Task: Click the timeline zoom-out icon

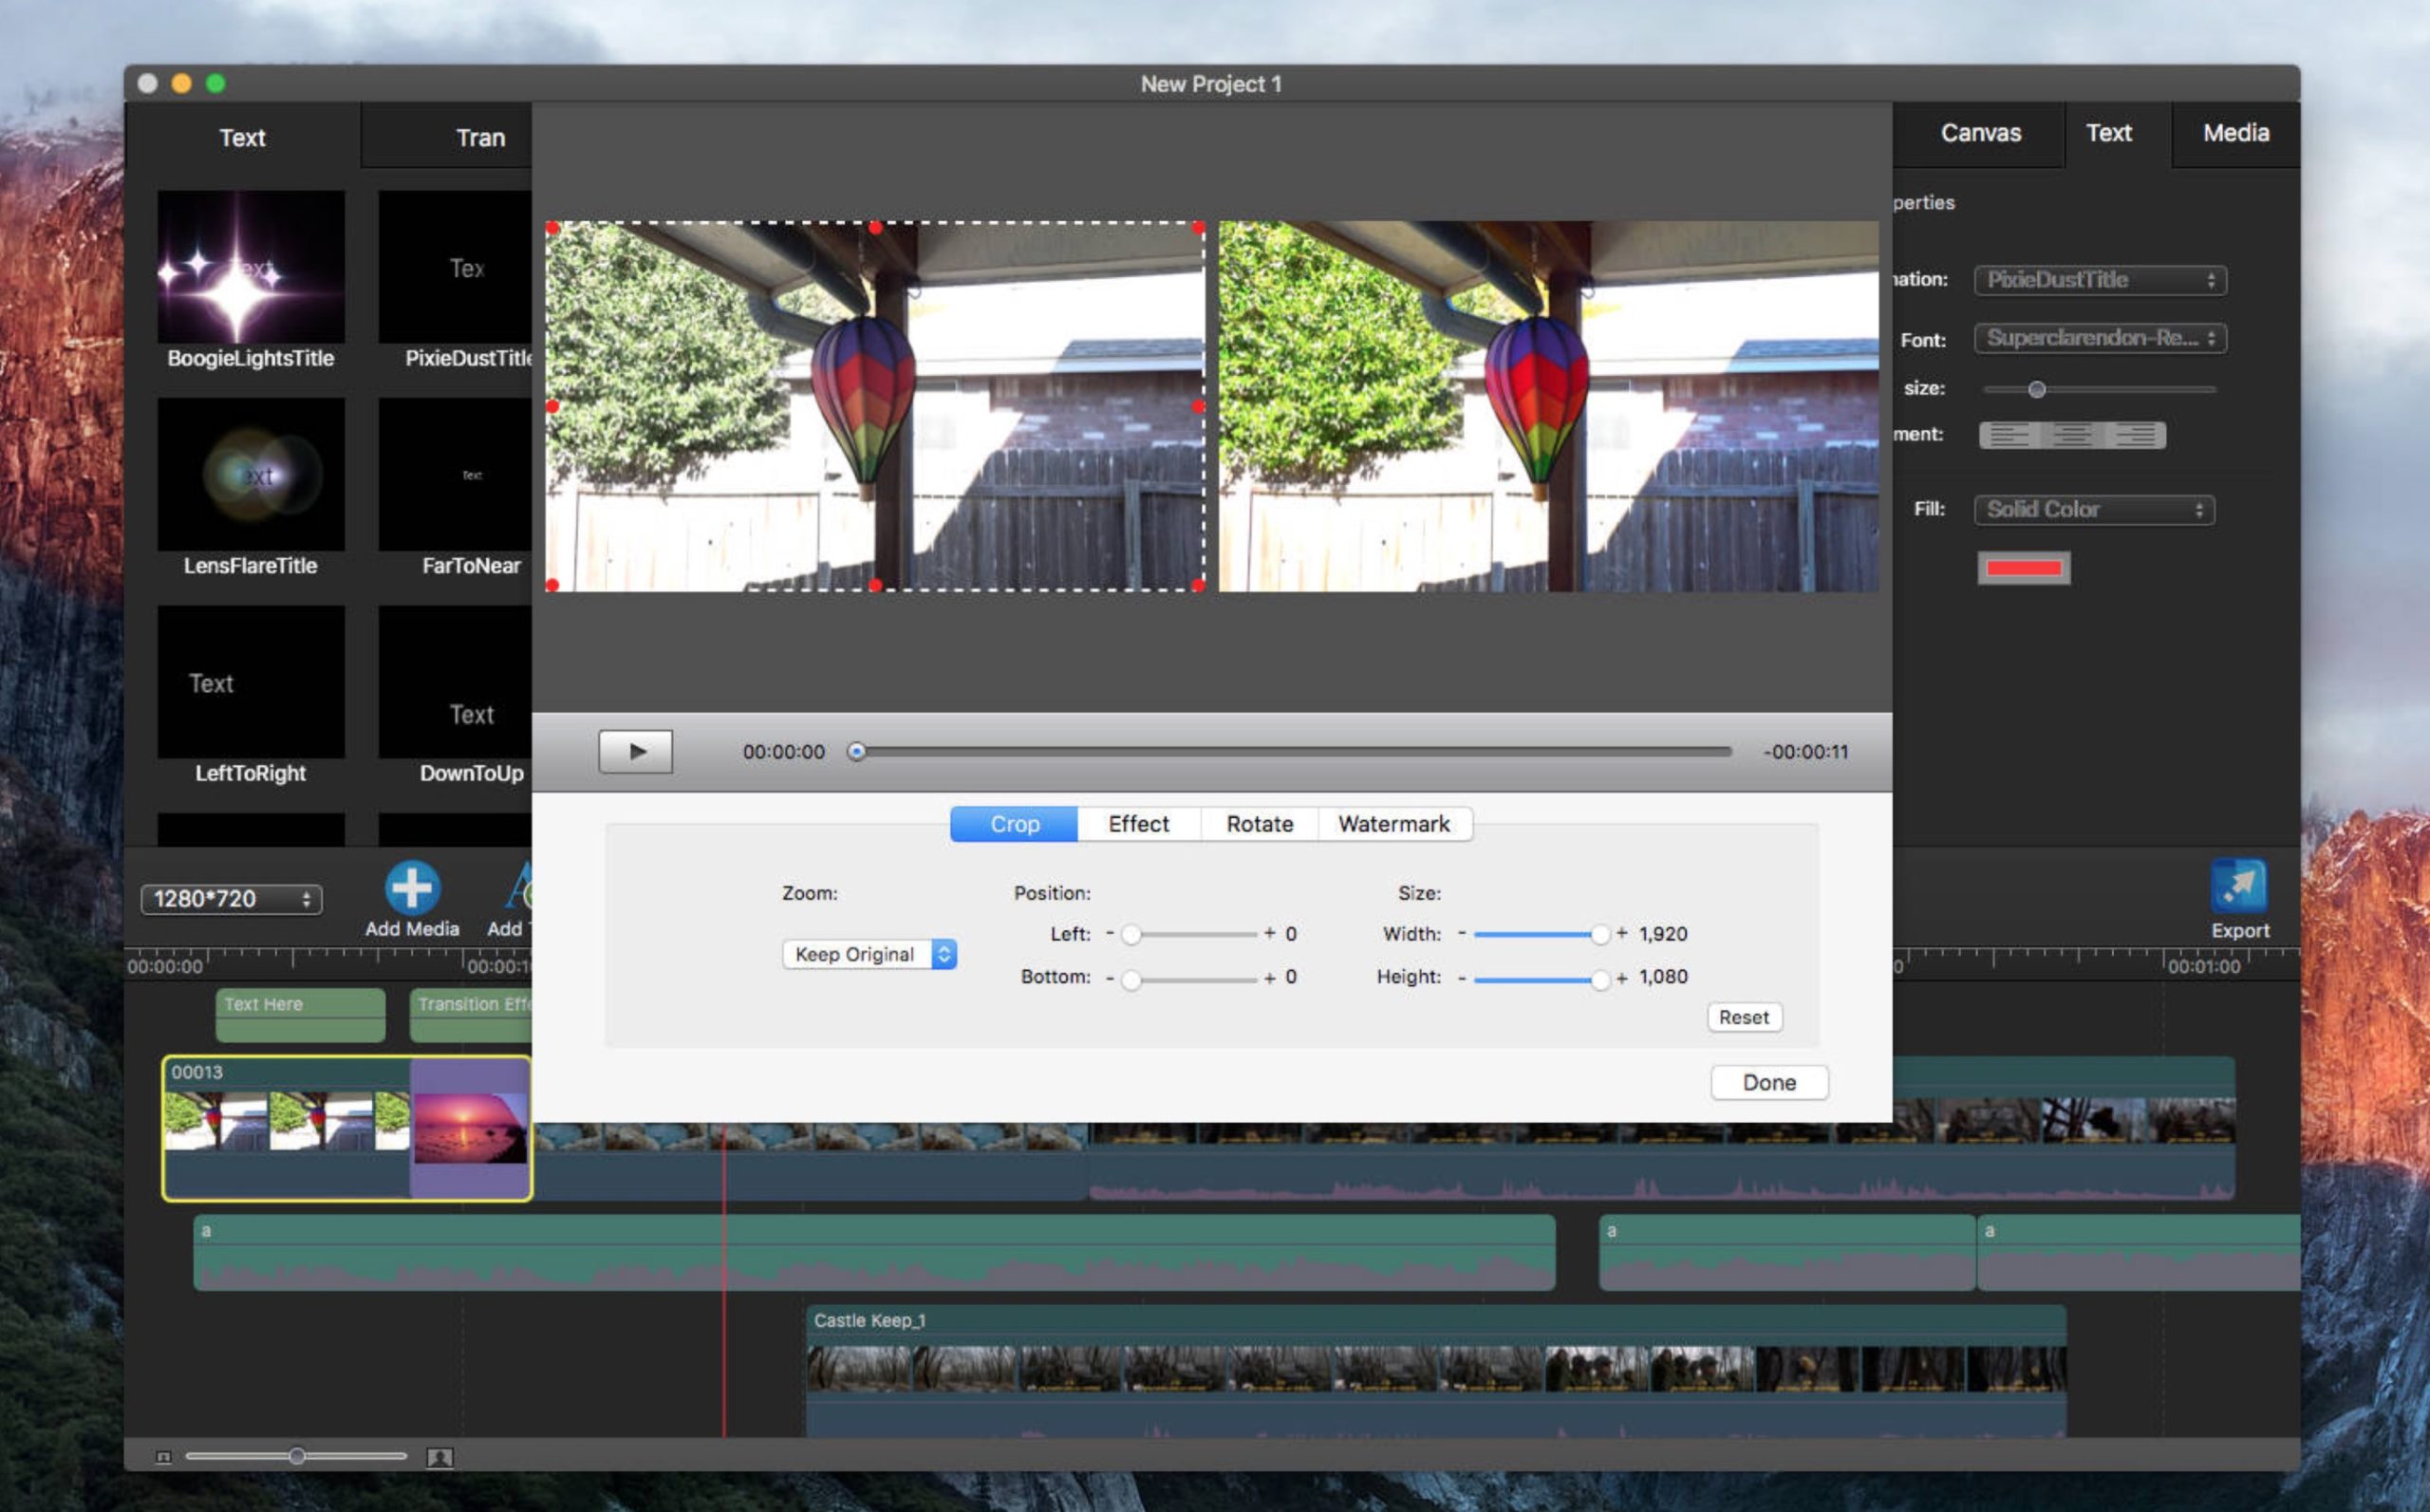Action: click(163, 1457)
